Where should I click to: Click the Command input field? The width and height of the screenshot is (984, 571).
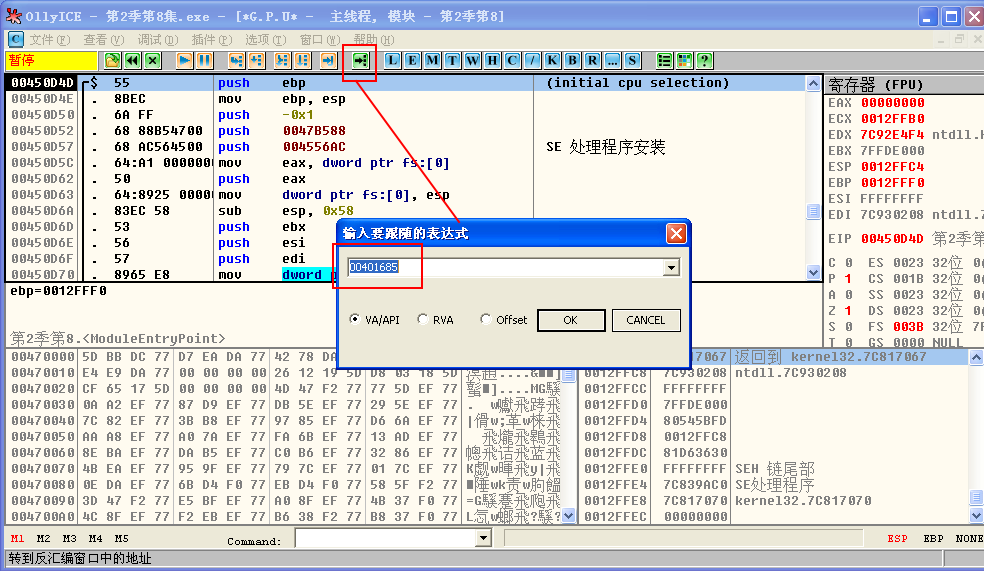click(x=386, y=538)
